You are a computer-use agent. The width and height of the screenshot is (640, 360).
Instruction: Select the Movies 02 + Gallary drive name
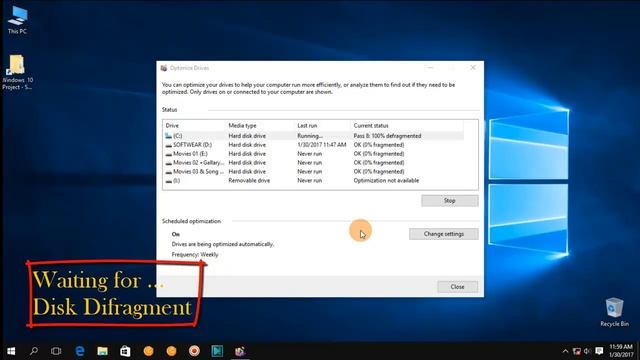tap(198, 163)
